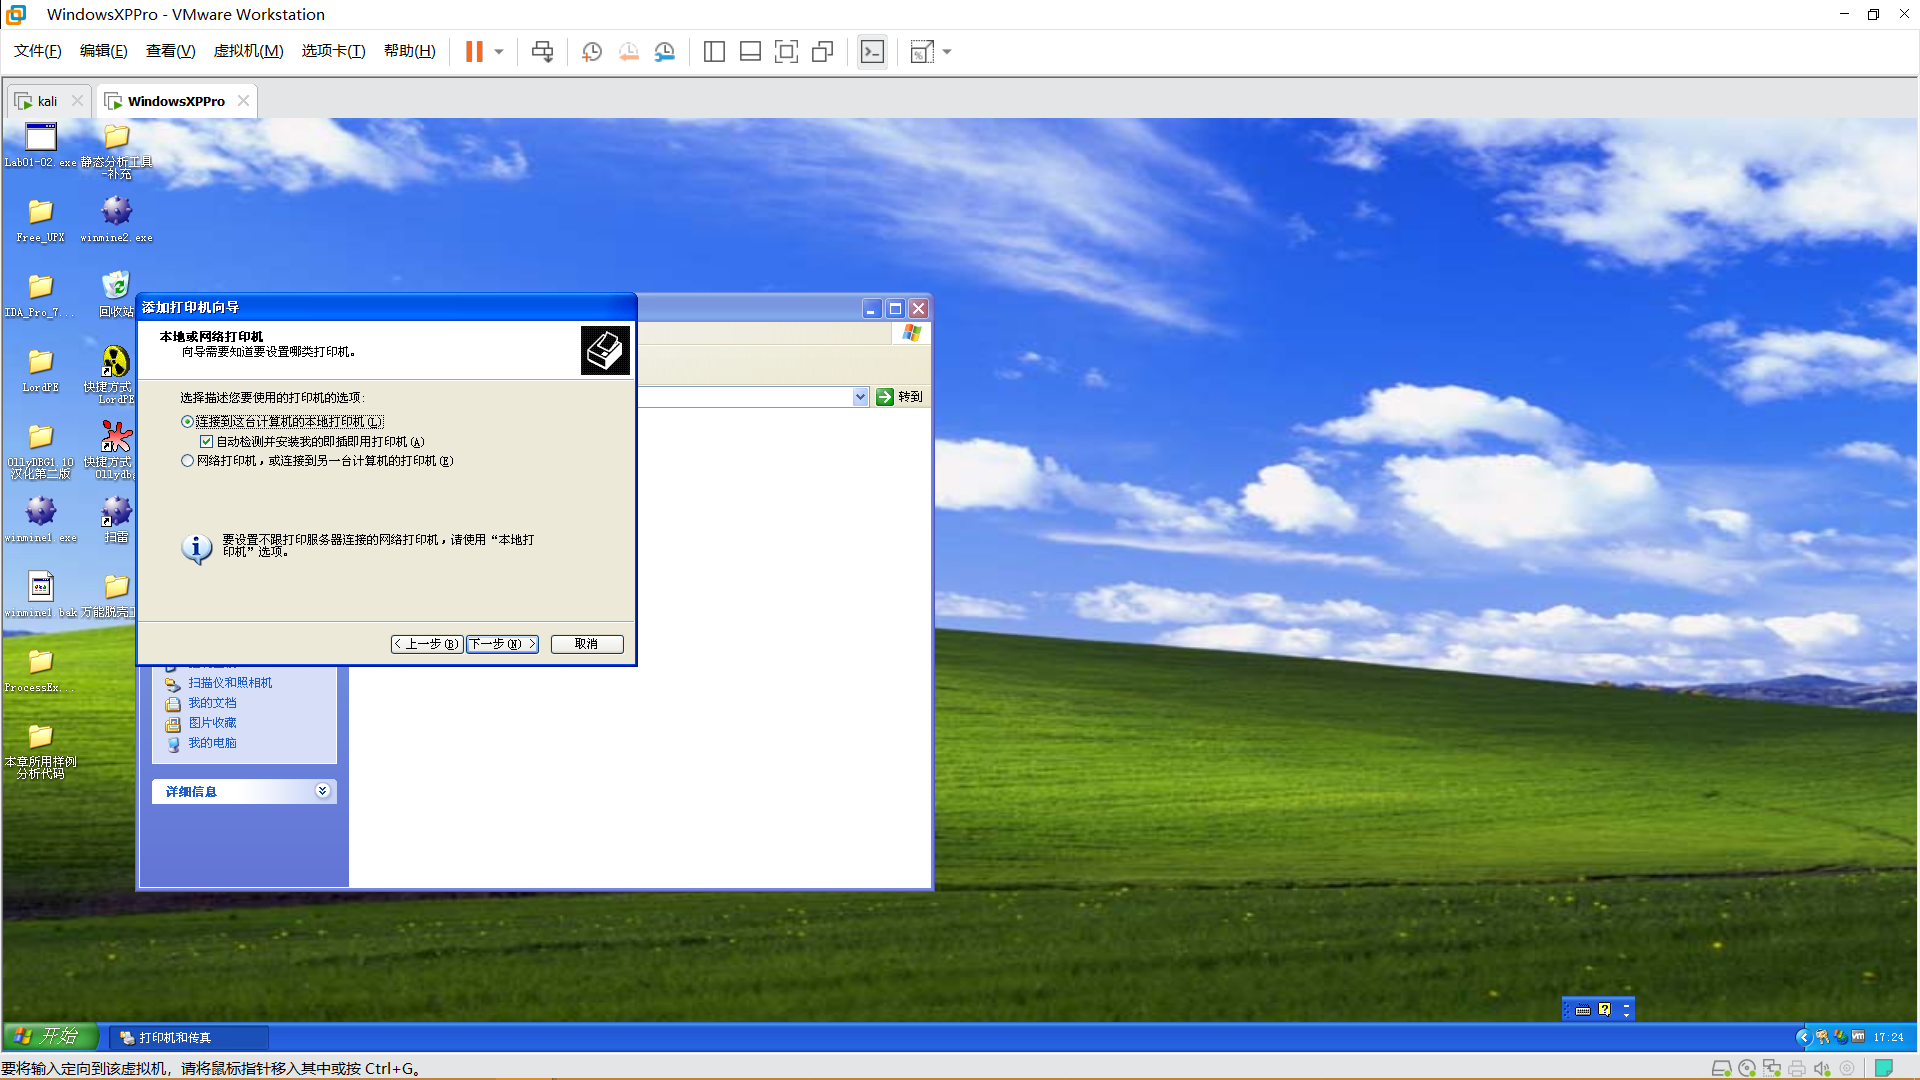Viewport: 1920px width, 1080px height.
Task: Open the stretch display dropdown arrow
Action: pos(947,52)
